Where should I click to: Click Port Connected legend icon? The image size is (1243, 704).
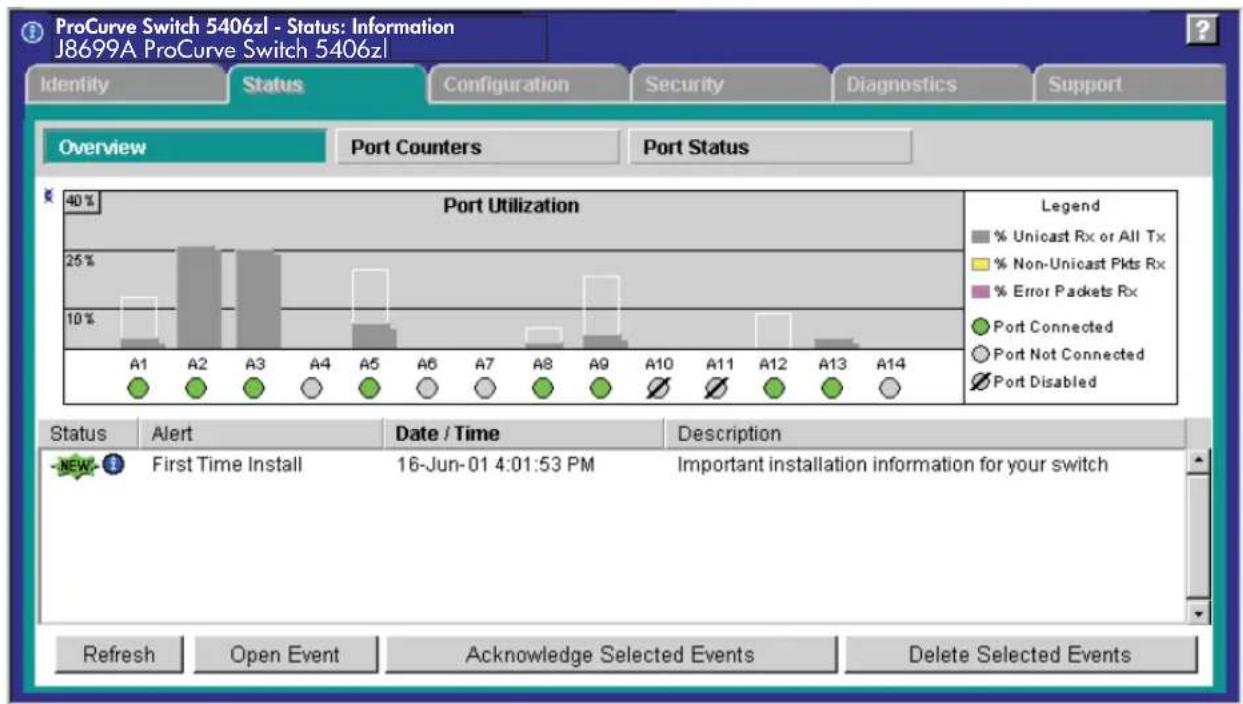click(981, 327)
